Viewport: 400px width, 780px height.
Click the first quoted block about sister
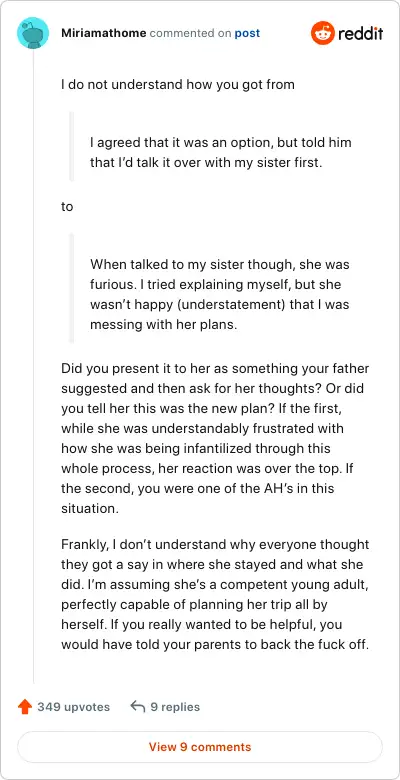click(x=221, y=152)
